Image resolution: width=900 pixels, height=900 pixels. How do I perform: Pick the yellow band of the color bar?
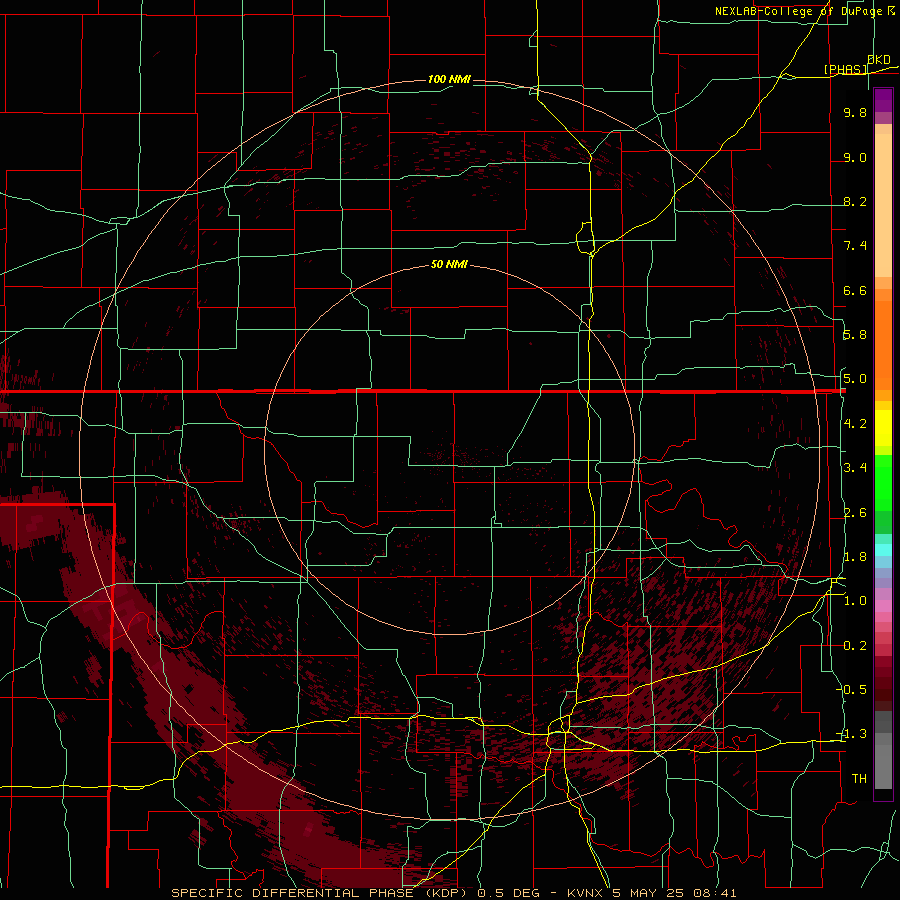pos(883,428)
